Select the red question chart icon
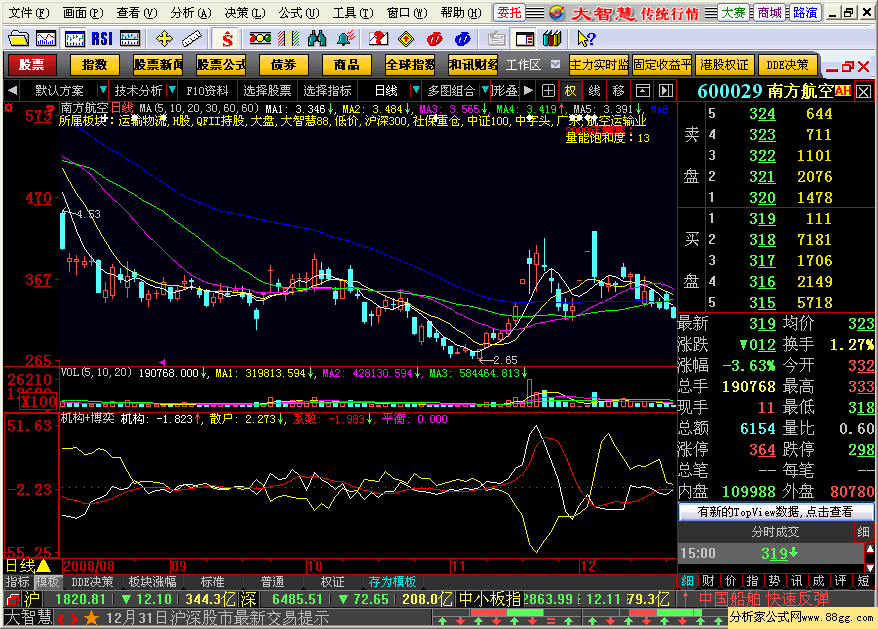This screenshot has height=629, width=878. (379, 39)
